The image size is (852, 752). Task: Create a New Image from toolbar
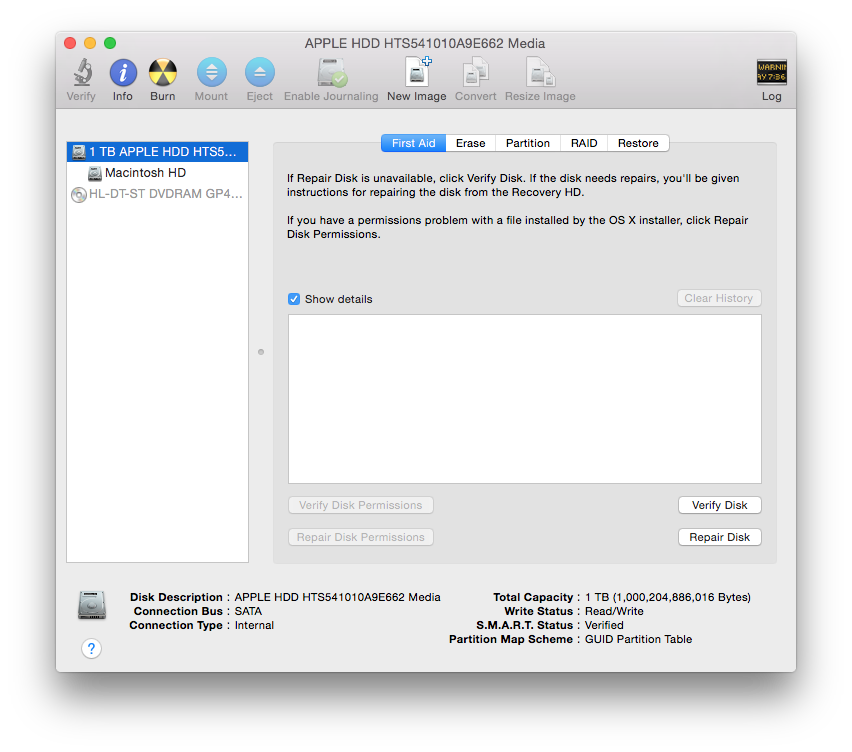[x=417, y=72]
